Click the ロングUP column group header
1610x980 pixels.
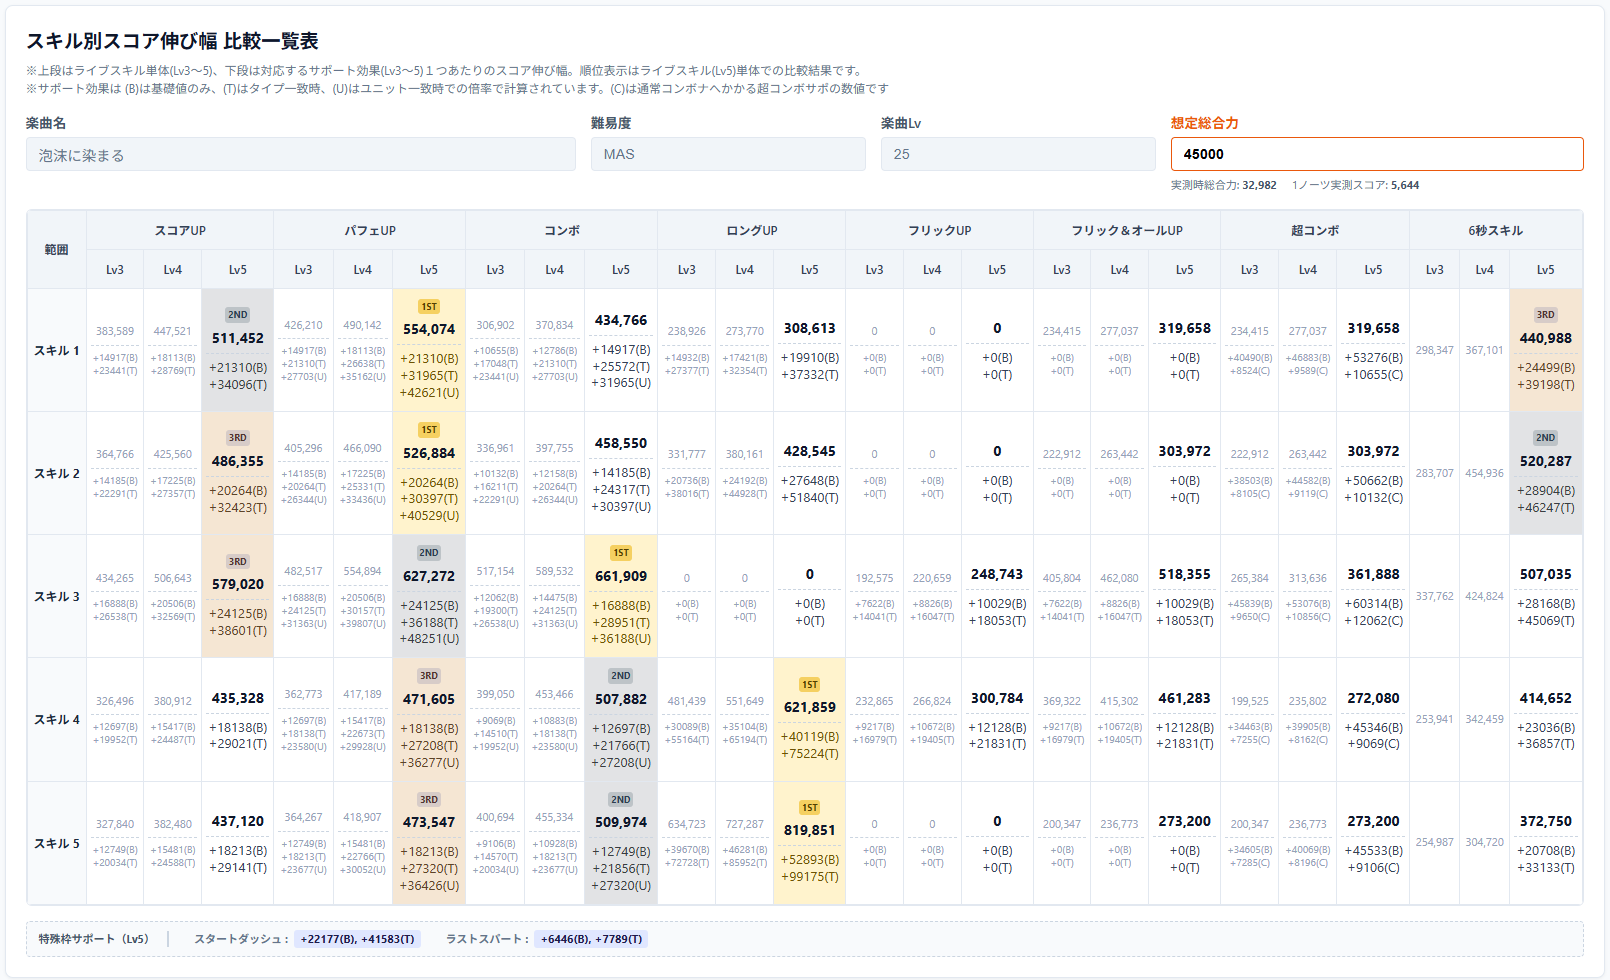point(752,230)
